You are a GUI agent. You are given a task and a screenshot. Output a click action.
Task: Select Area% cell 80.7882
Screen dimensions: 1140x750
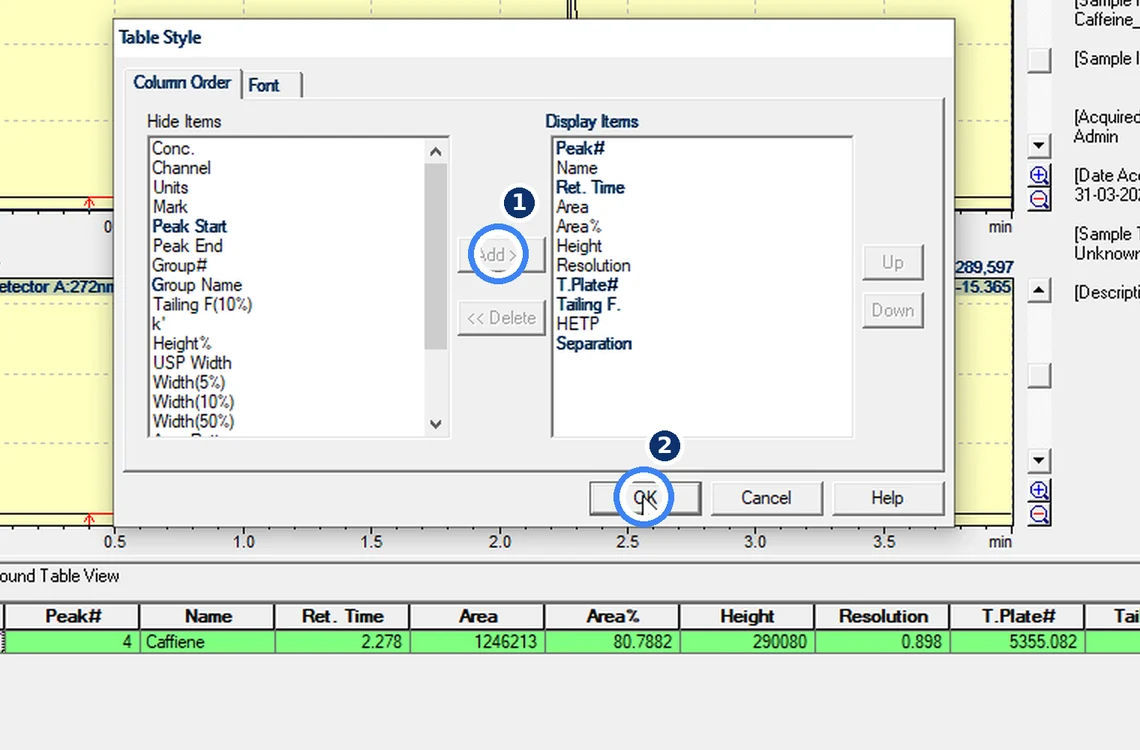click(612, 642)
